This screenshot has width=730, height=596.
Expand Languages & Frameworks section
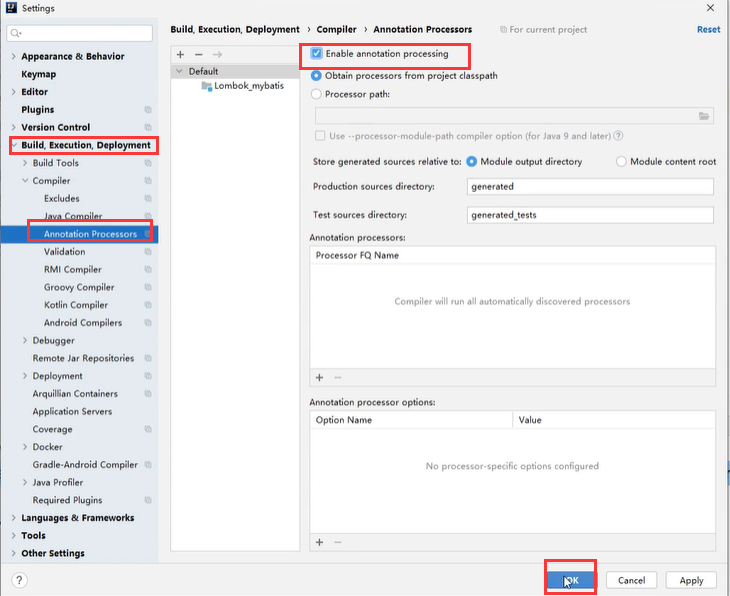click(14, 518)
